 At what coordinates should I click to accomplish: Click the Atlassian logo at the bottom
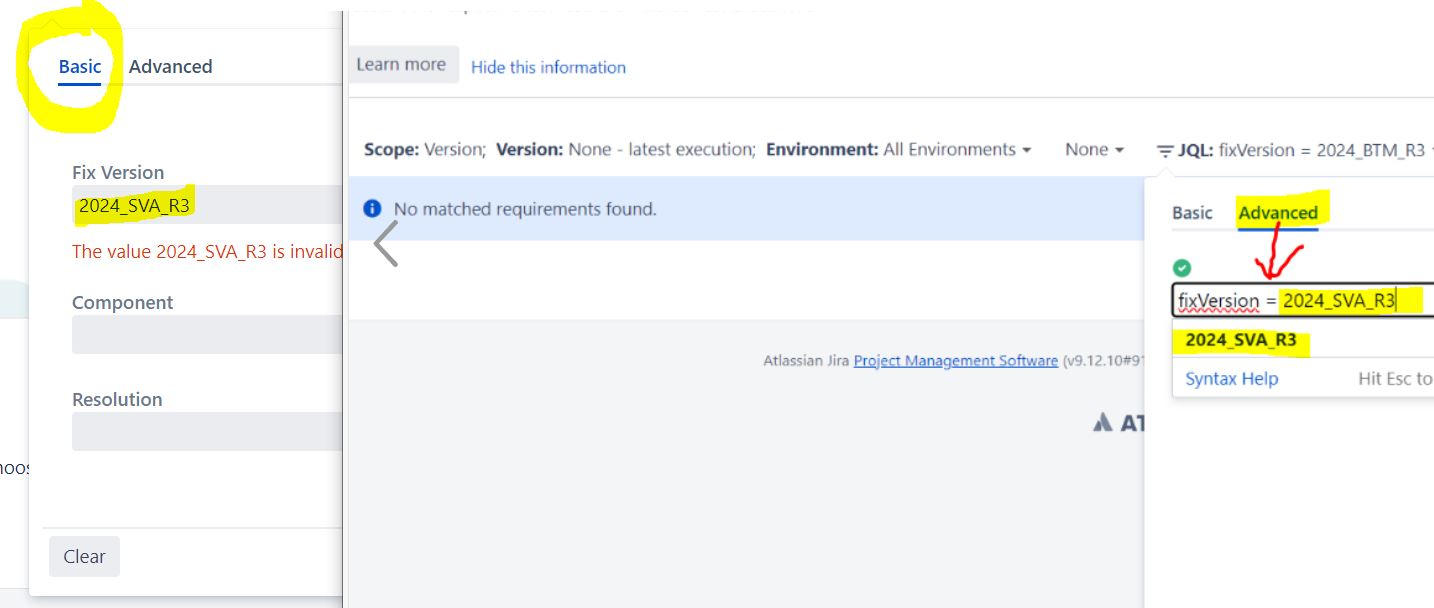point(1102,422)
